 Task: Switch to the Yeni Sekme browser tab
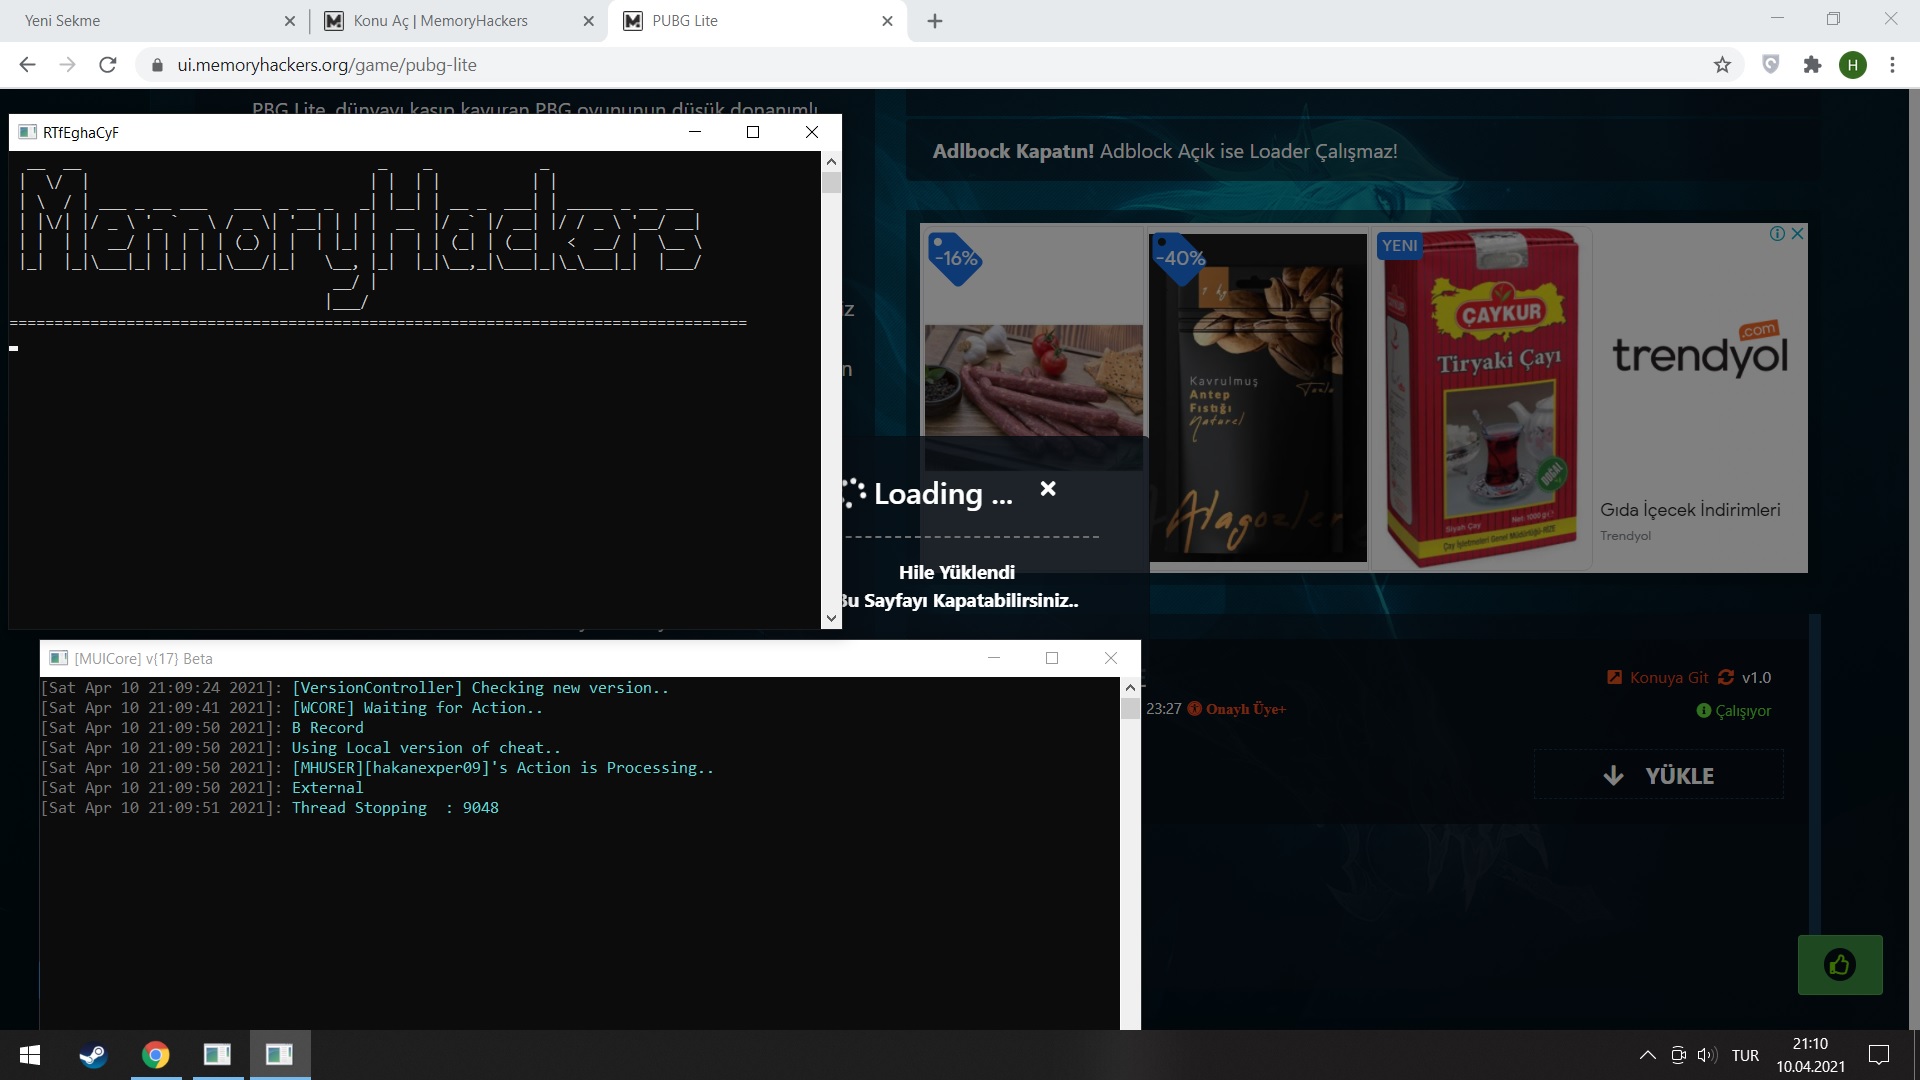(155, 21)
